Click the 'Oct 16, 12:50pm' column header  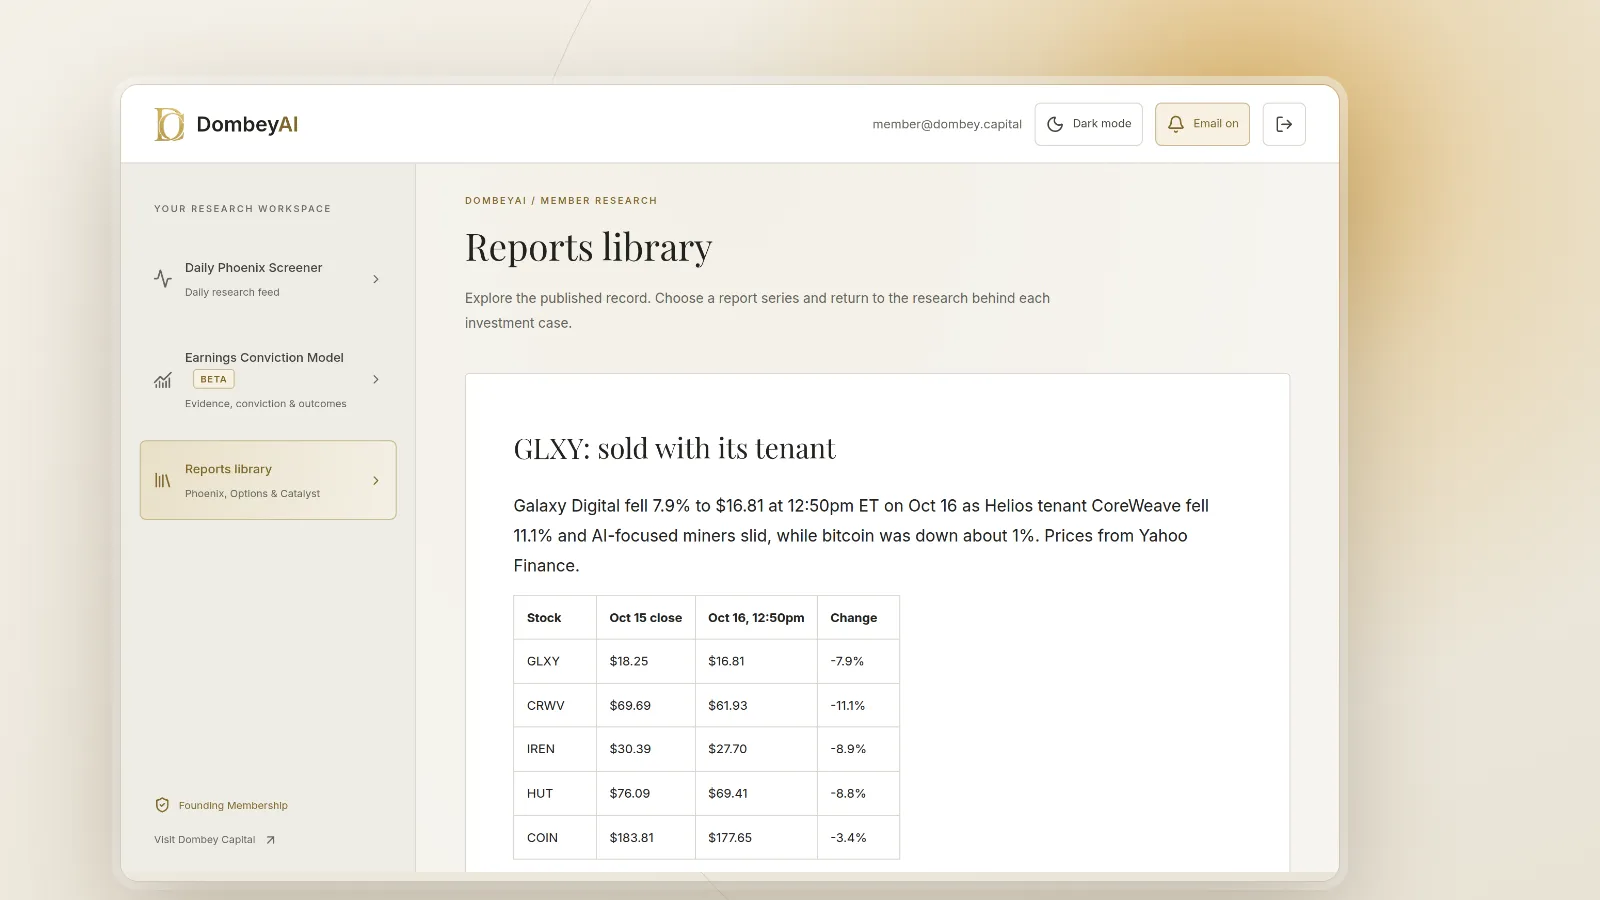(756, 618)
